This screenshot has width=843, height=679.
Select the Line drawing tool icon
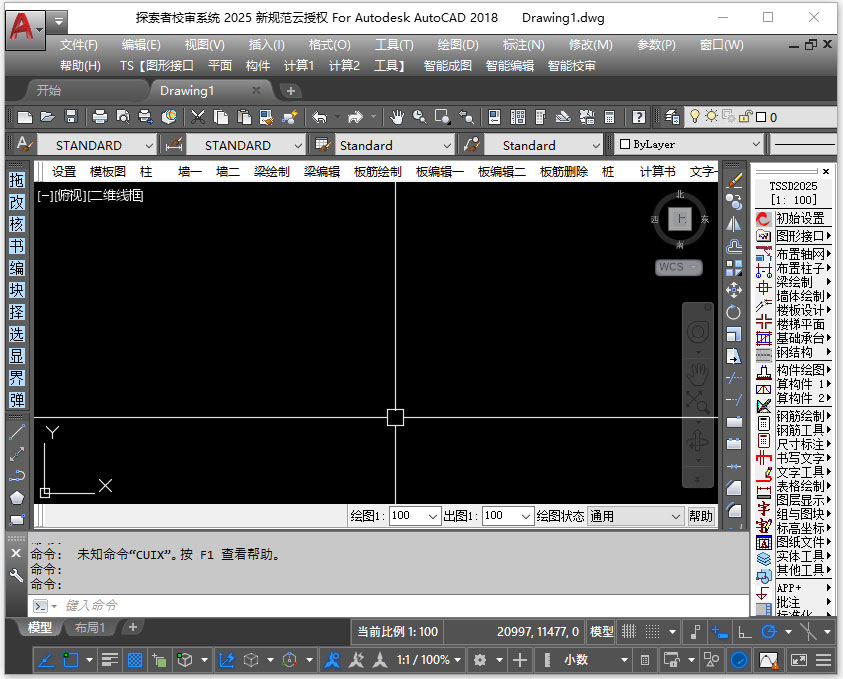tap(17, 431)
